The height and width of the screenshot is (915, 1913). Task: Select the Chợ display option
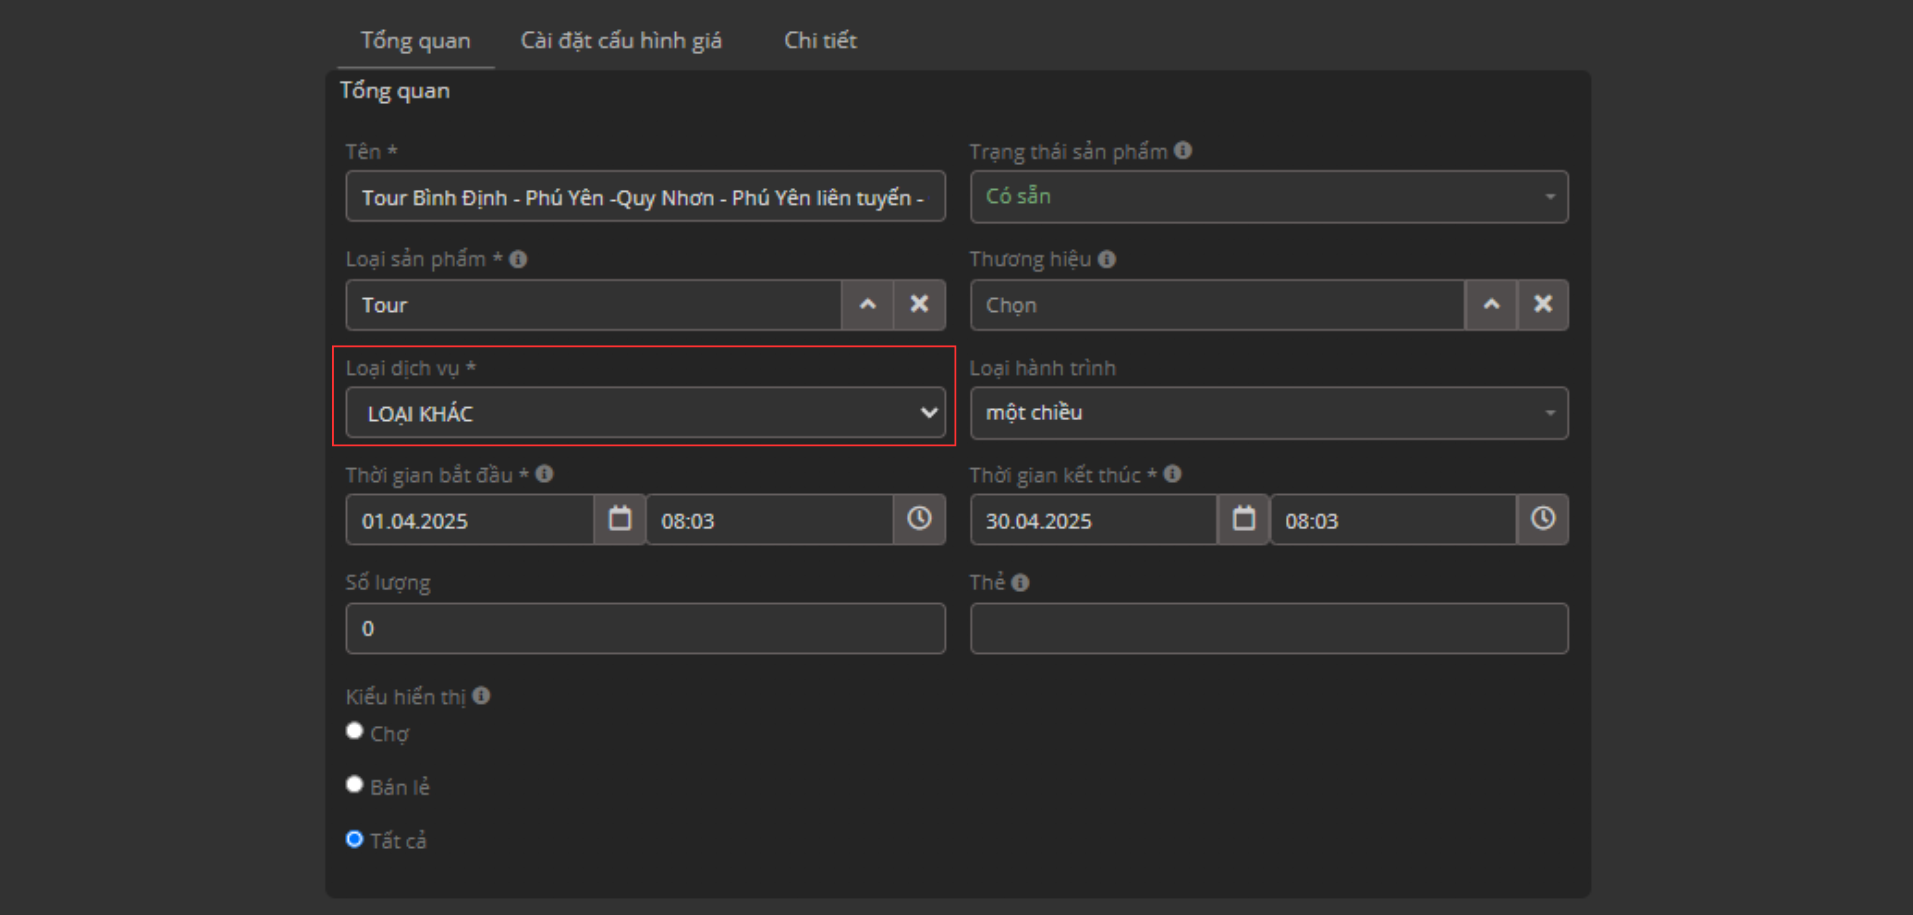tap(355, 731)
